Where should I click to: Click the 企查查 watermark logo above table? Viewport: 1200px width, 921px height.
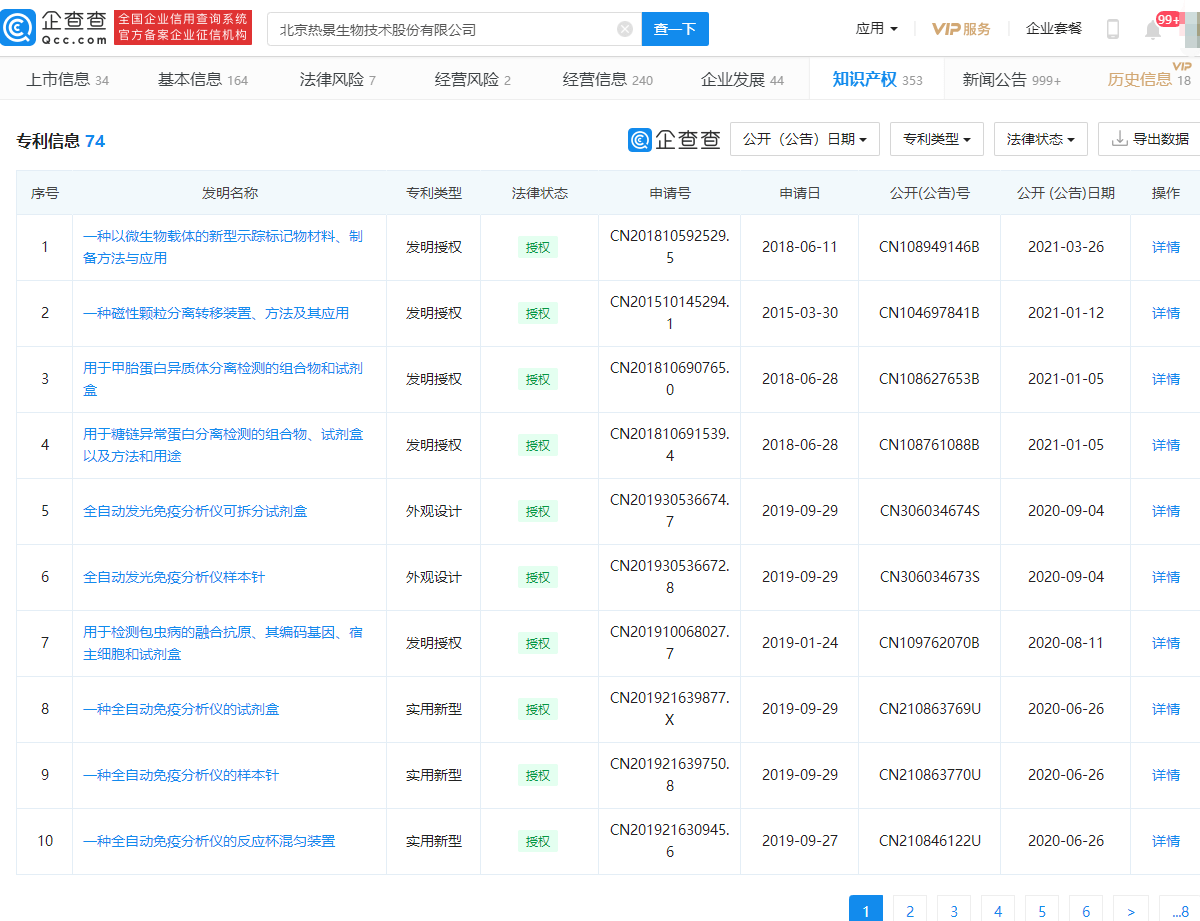tap(674, 140)
